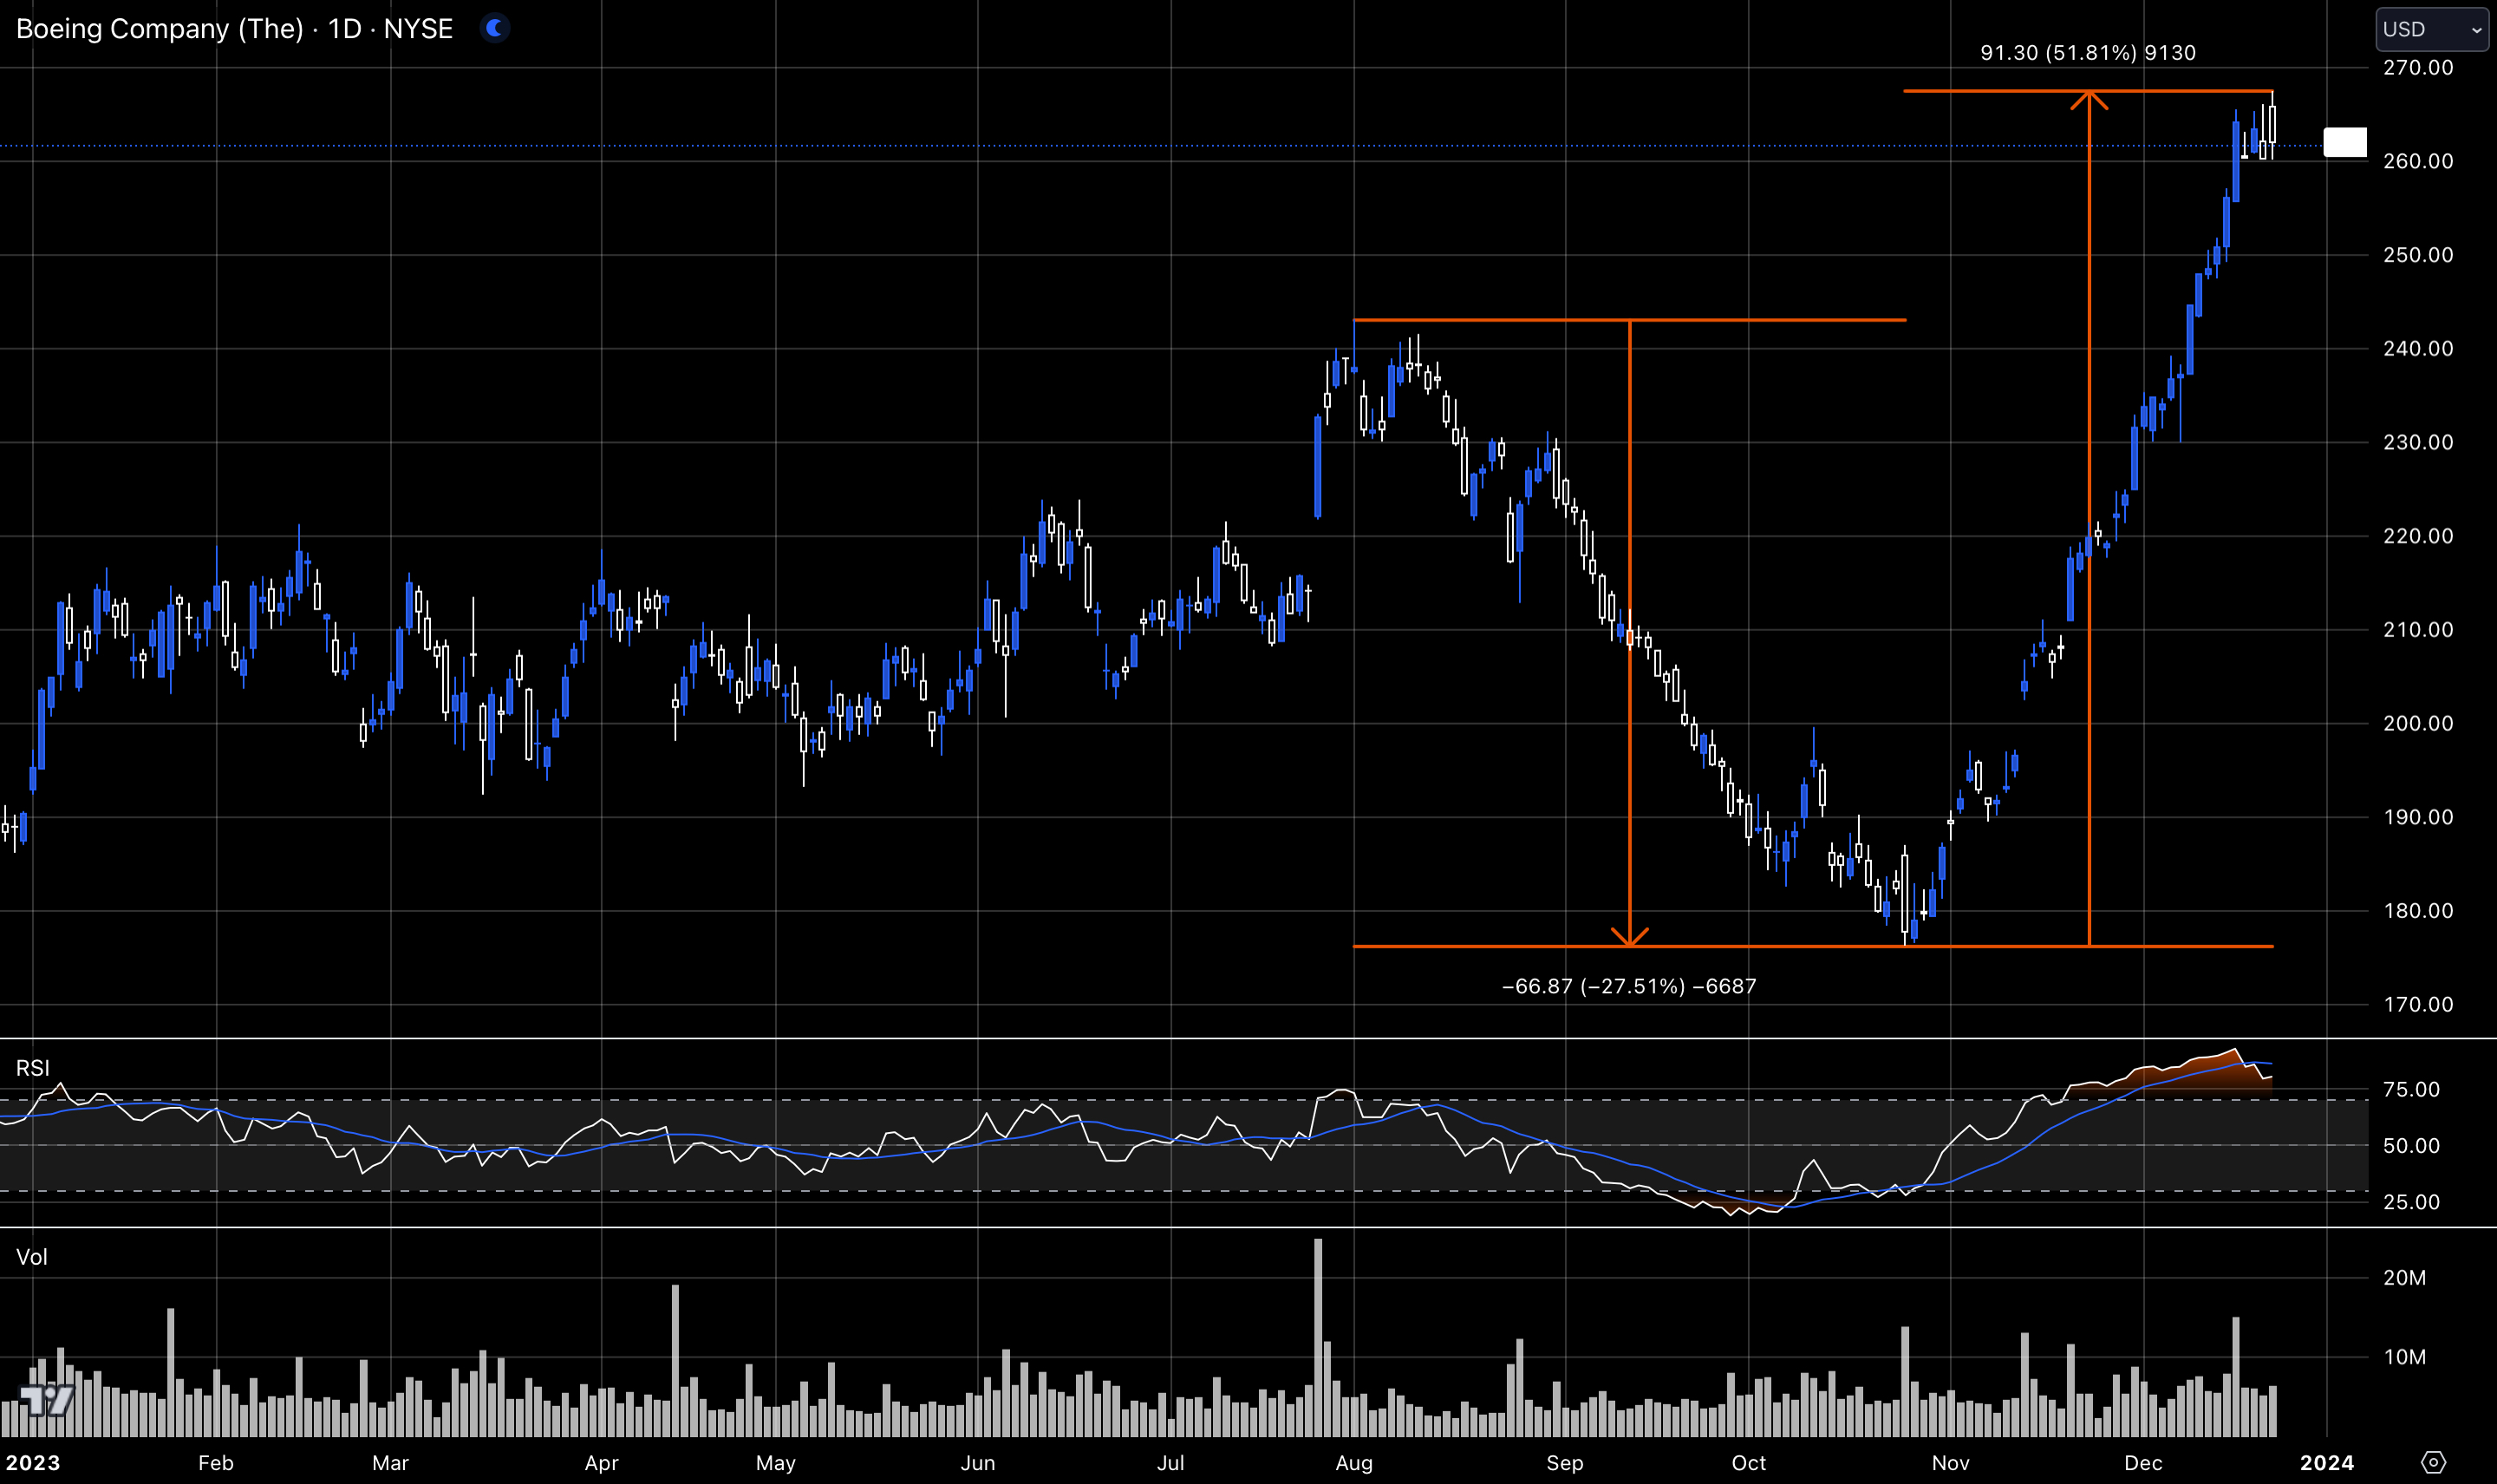The image size is (2497, 1484).
Task: Click the 240.00 price axis label
Action: tap(2418, 348)
